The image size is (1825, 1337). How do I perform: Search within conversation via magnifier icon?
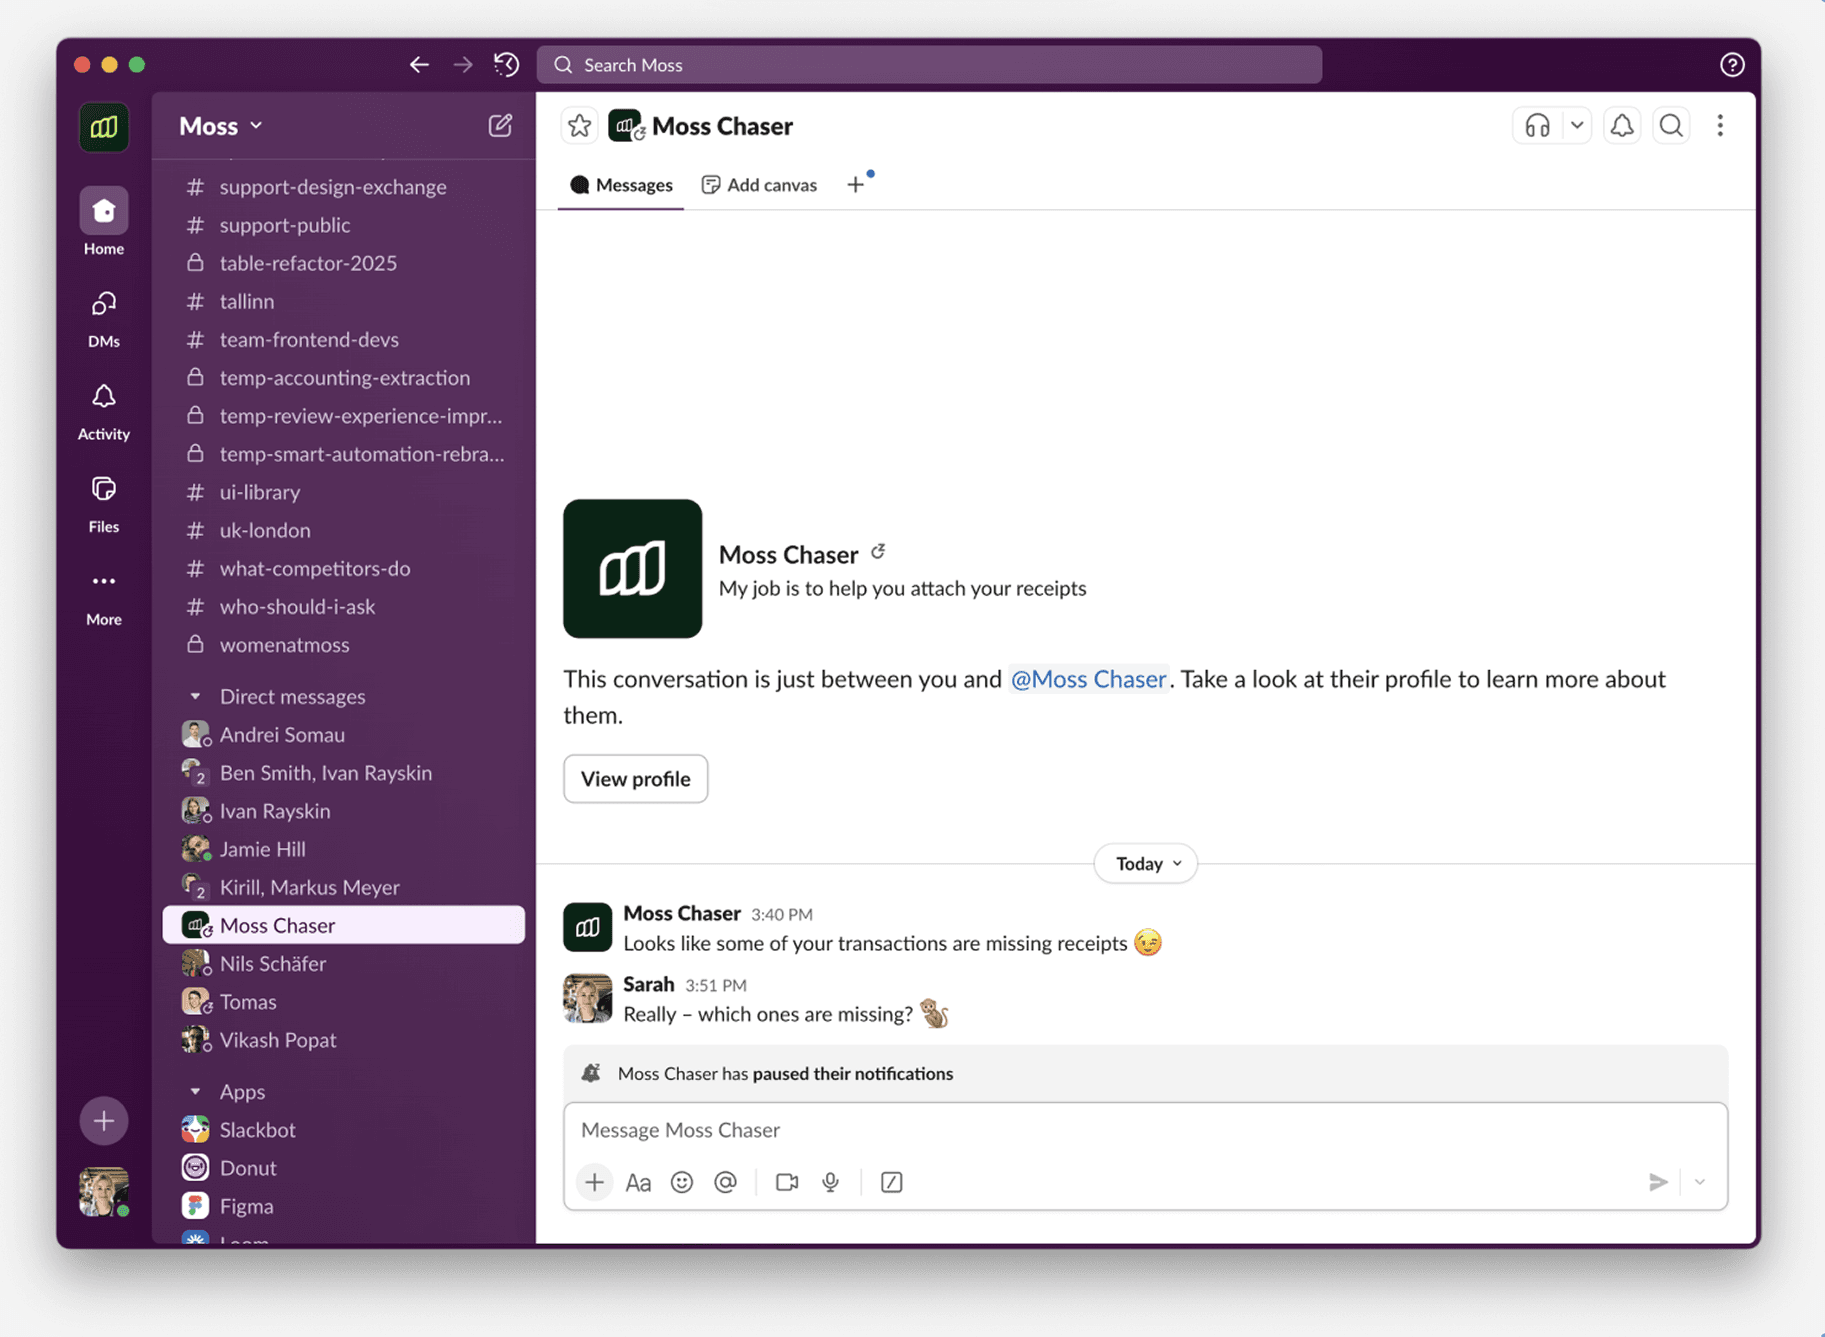tap(1671, 126)
